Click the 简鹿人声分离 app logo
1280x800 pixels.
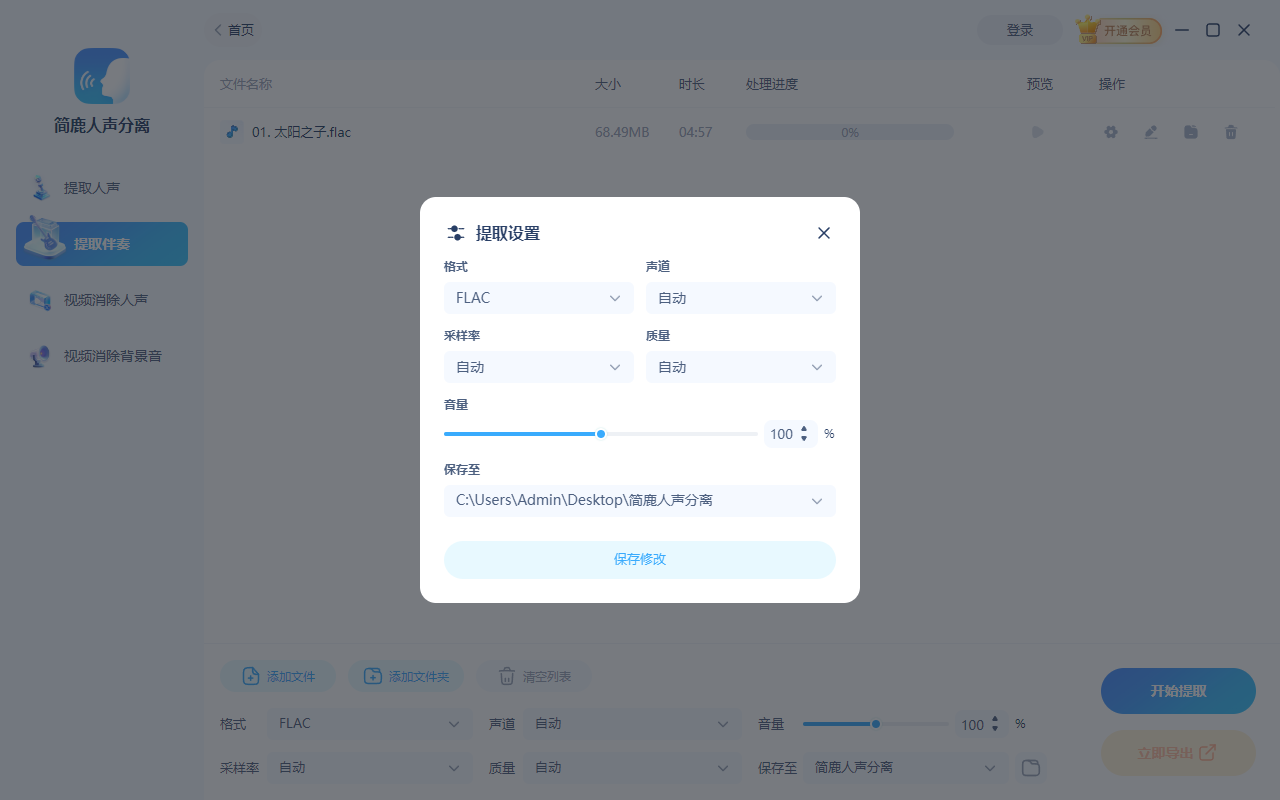(101, 77)
